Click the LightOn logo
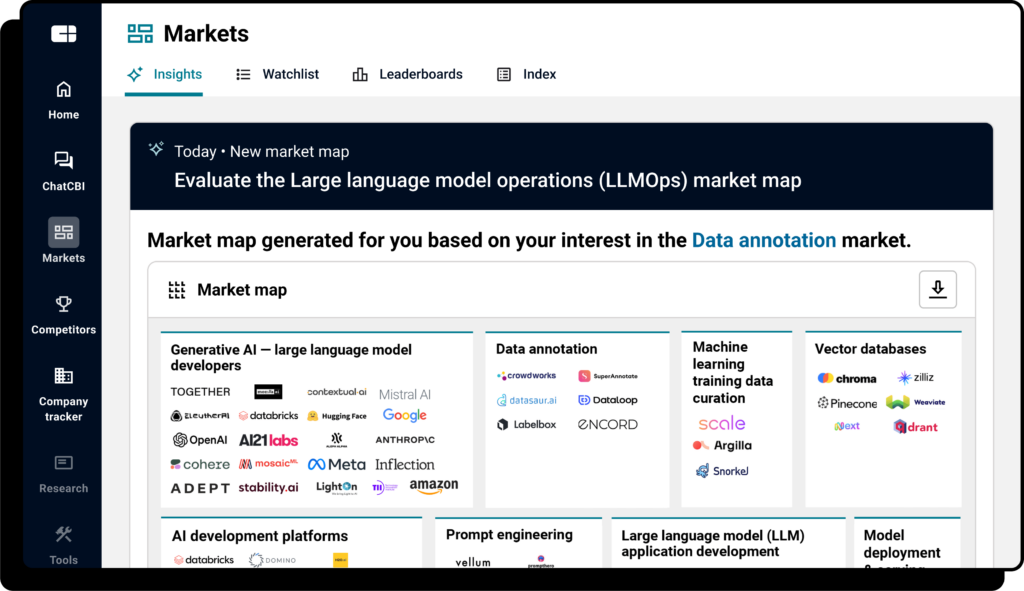The width and height of the screenshot is (1024, 591). pyautogui.click(x=336, y=487)
